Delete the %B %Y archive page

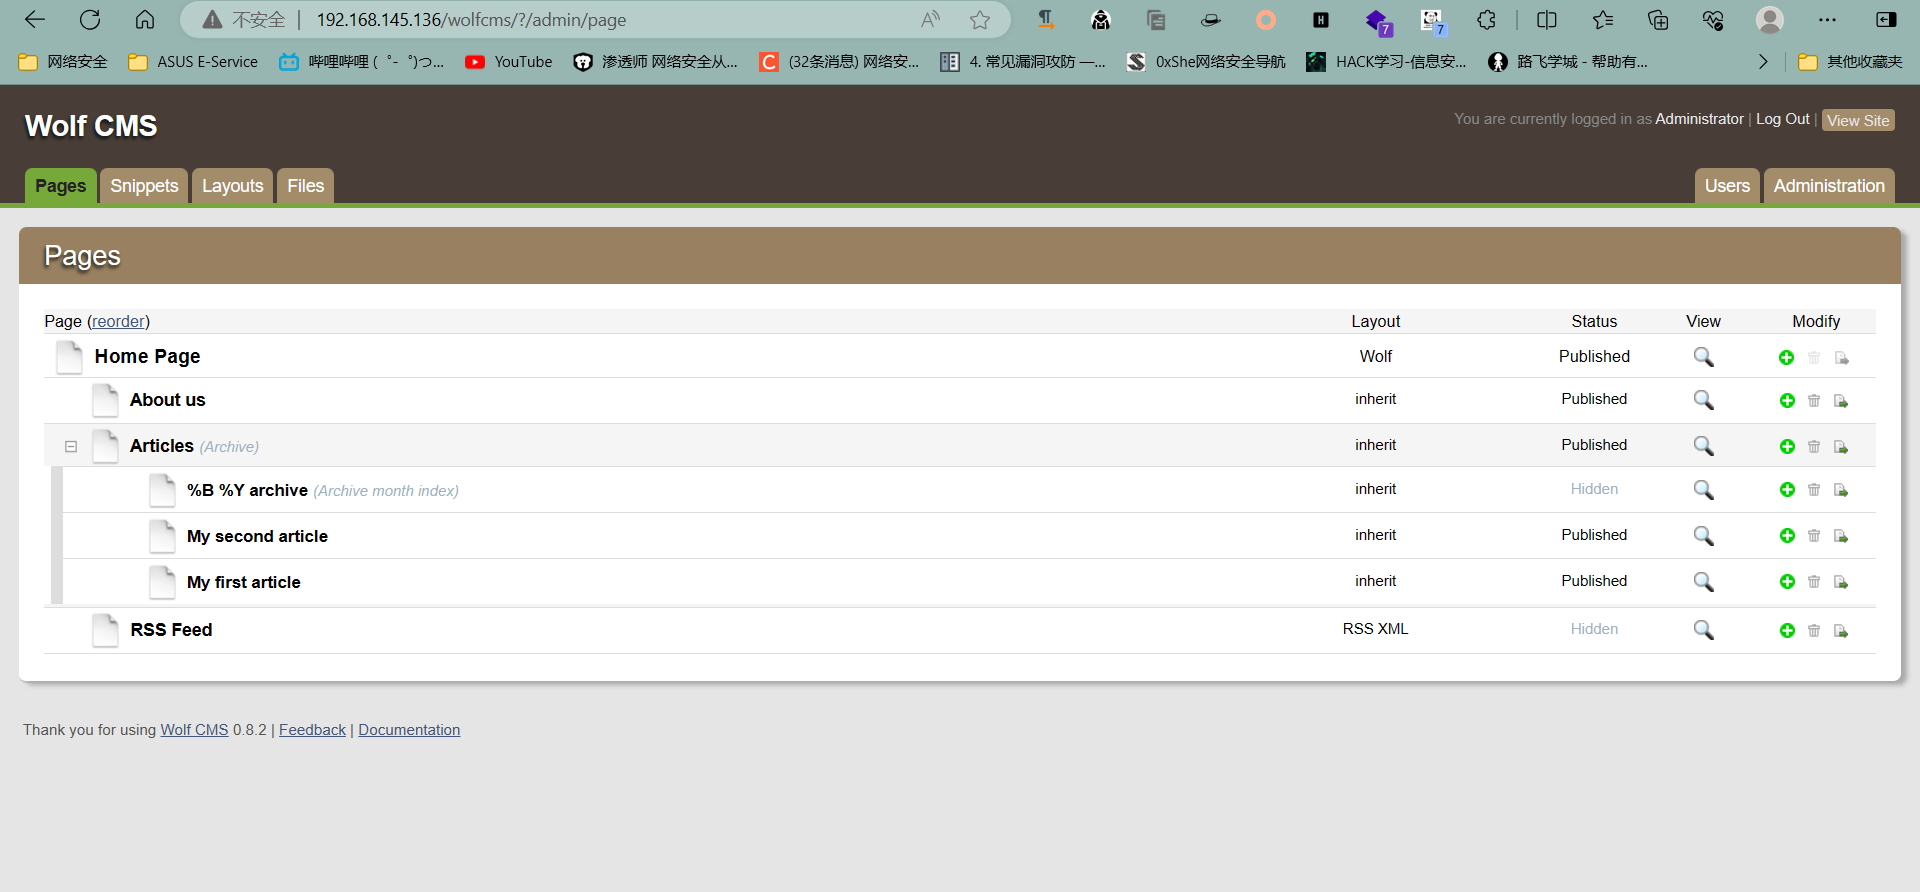(1814, 490)
